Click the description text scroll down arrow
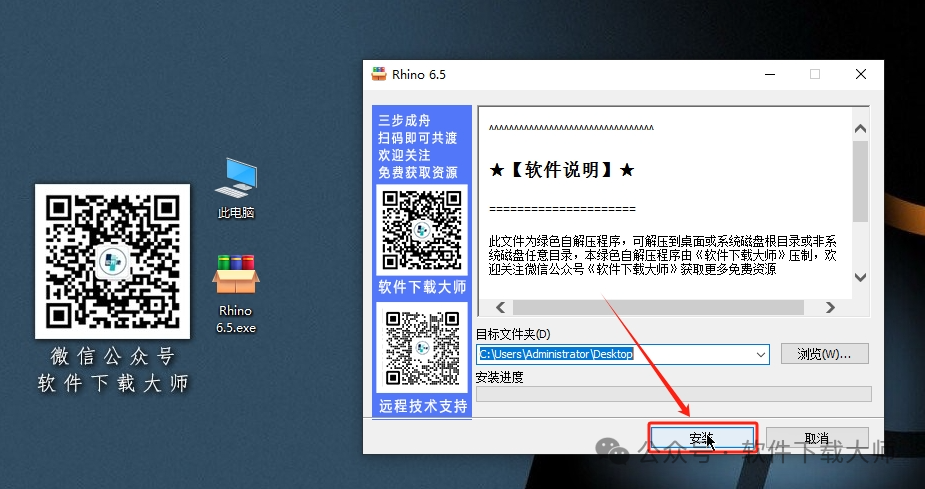 [860, 277]
